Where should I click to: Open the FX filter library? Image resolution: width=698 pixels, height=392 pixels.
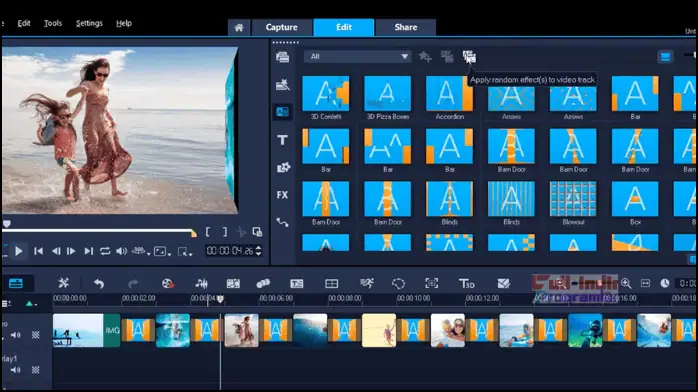point(282,195)
